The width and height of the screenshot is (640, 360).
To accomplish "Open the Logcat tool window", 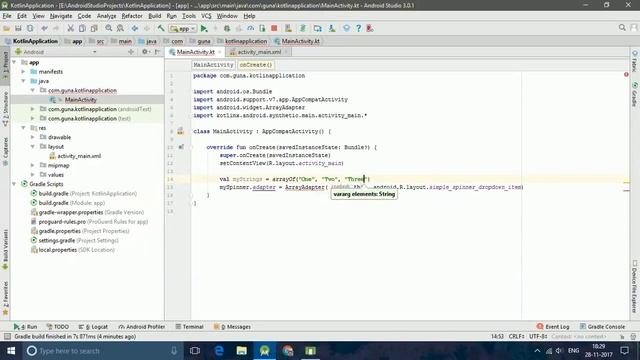I will (x=93, y=327).
